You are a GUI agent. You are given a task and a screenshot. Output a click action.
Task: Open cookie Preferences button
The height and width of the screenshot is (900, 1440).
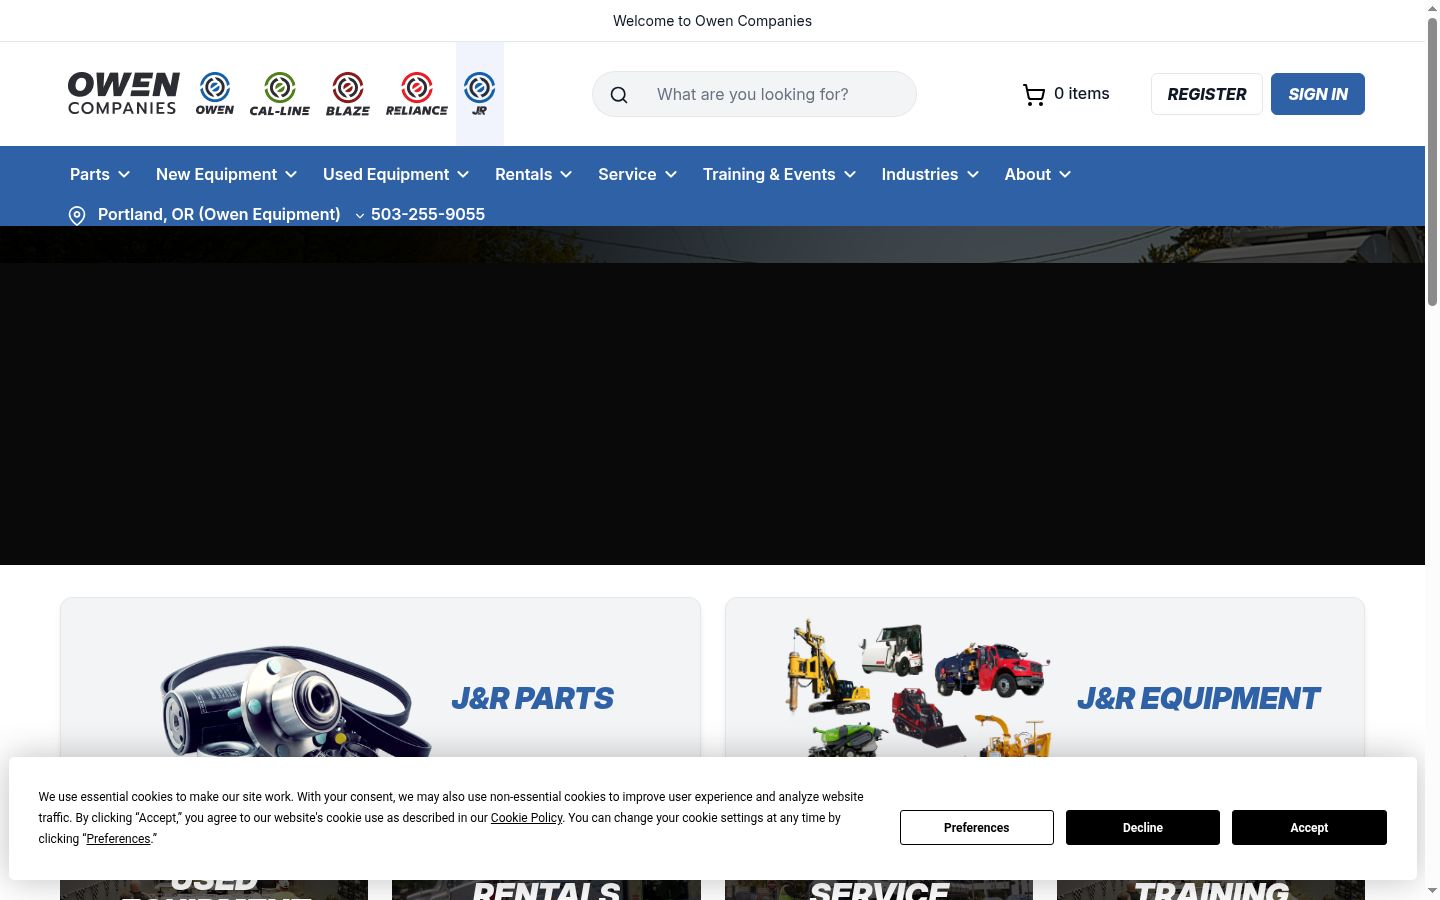point(977,827)
